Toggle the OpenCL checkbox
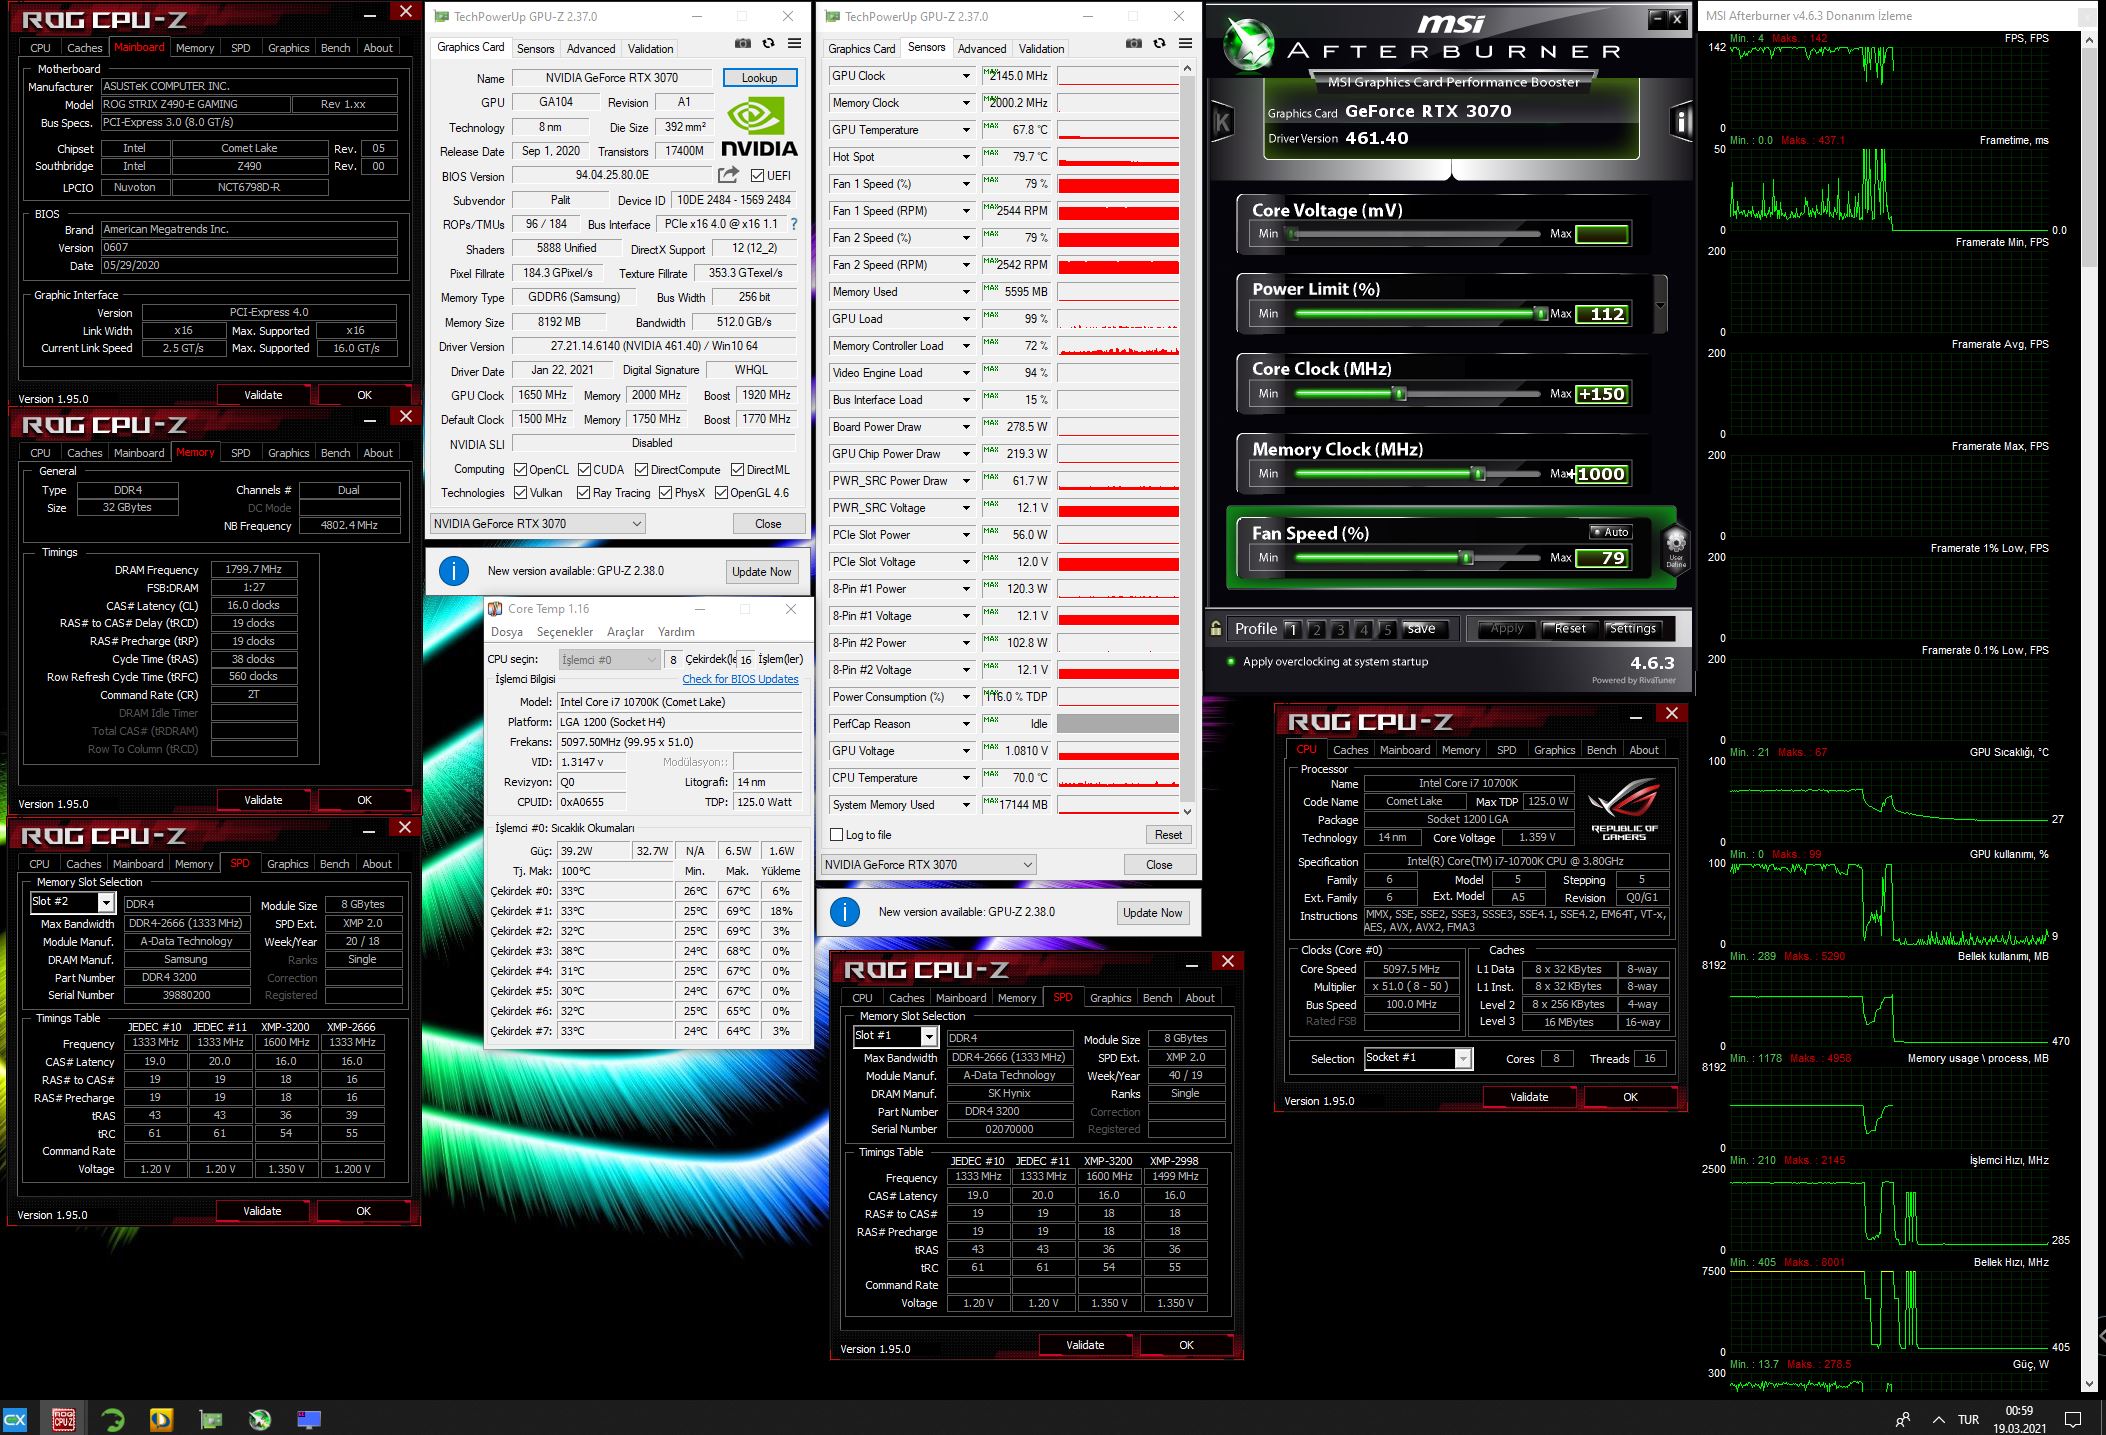Viewport: 2106px width, 1435px height. tap(520, 470)
